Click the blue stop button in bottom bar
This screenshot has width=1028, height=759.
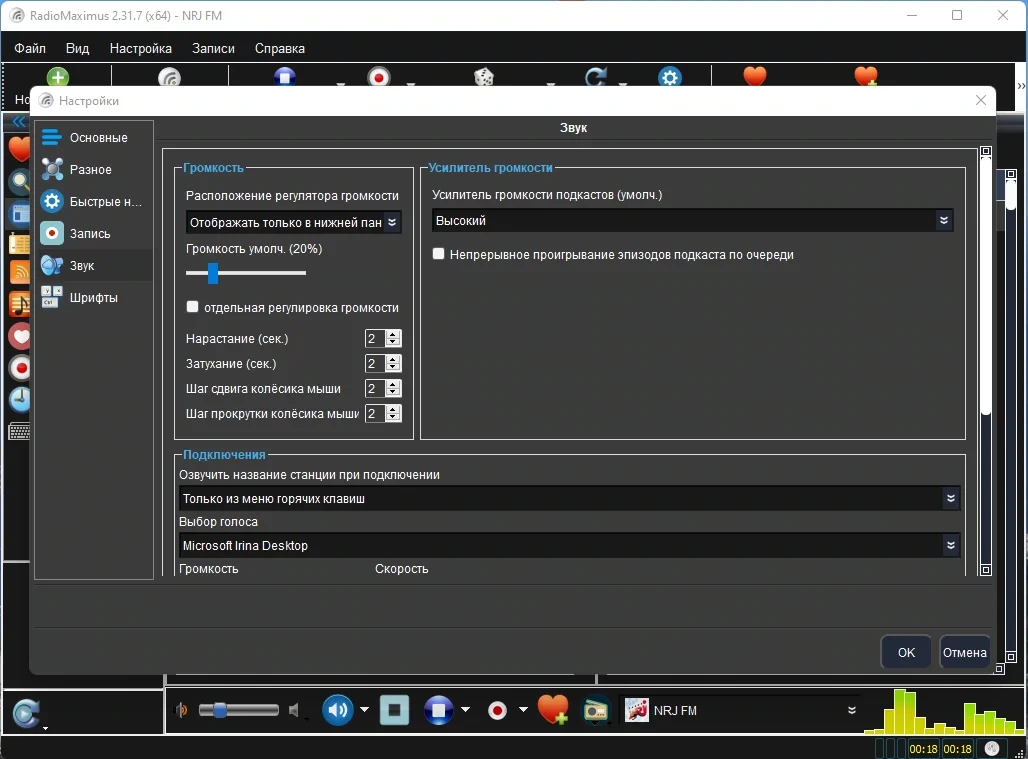click(x=439, y=710)
